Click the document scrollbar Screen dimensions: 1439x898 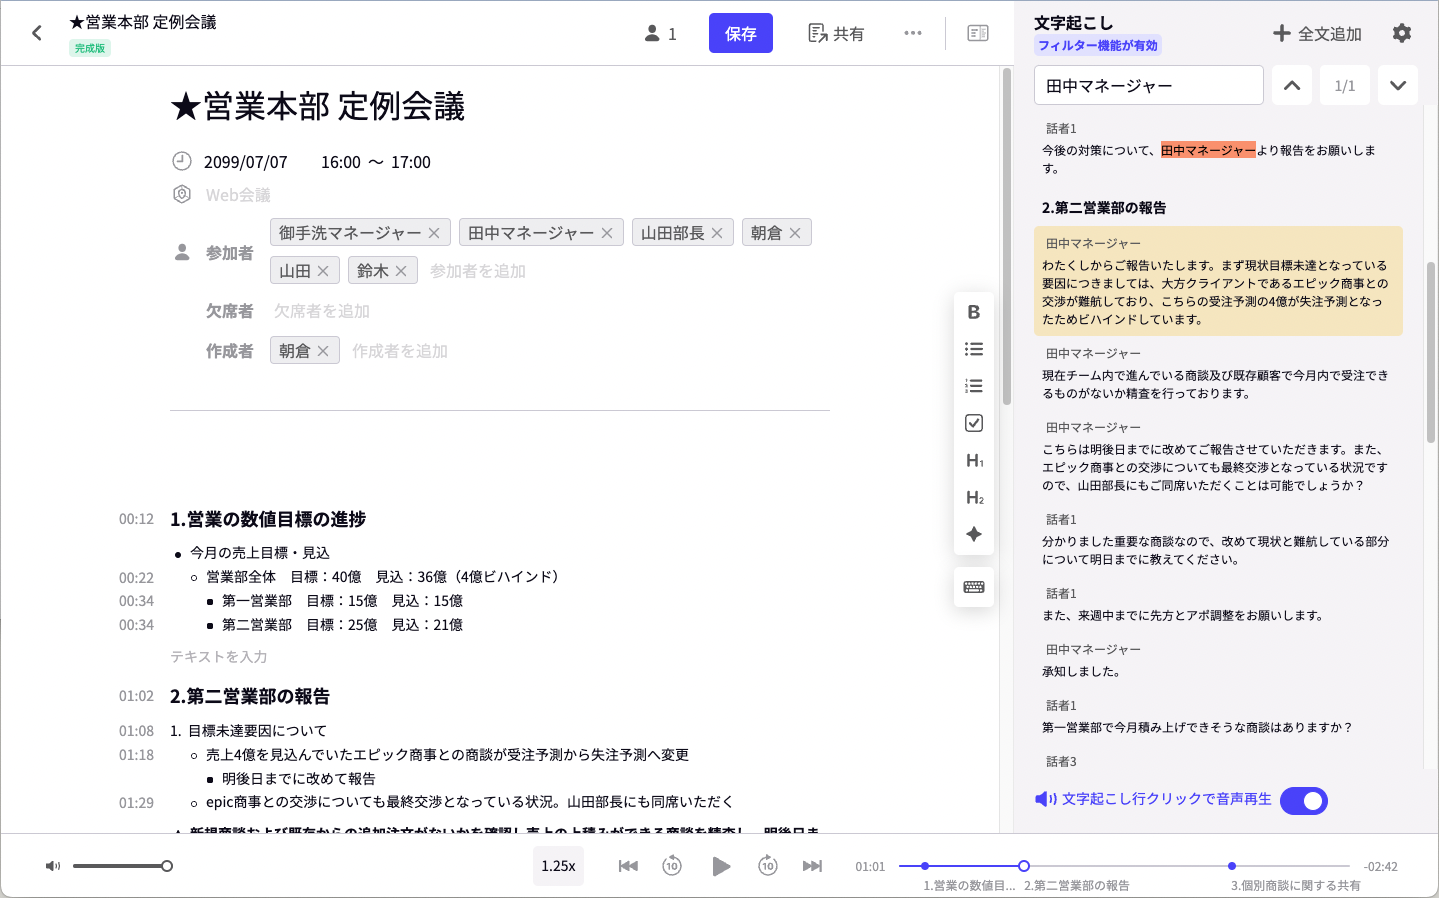coord(1006,236)
